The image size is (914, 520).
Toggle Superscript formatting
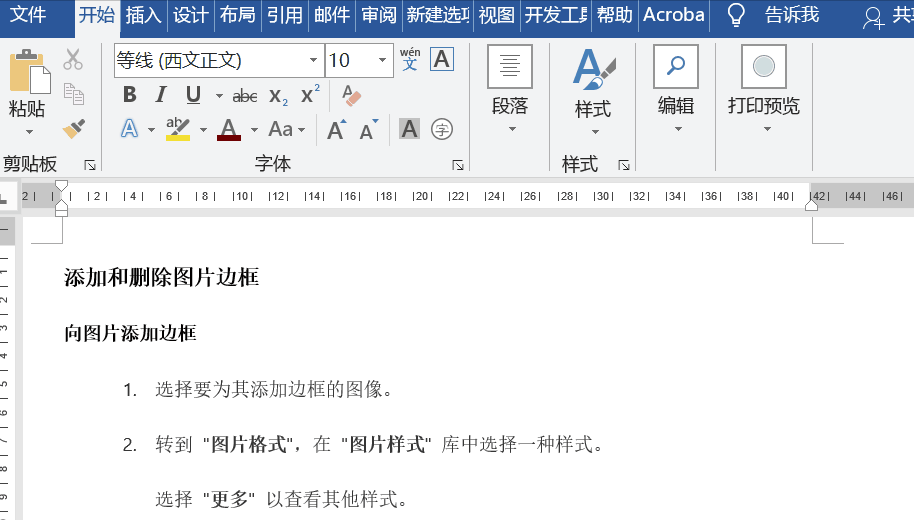(x=310, y=94)
